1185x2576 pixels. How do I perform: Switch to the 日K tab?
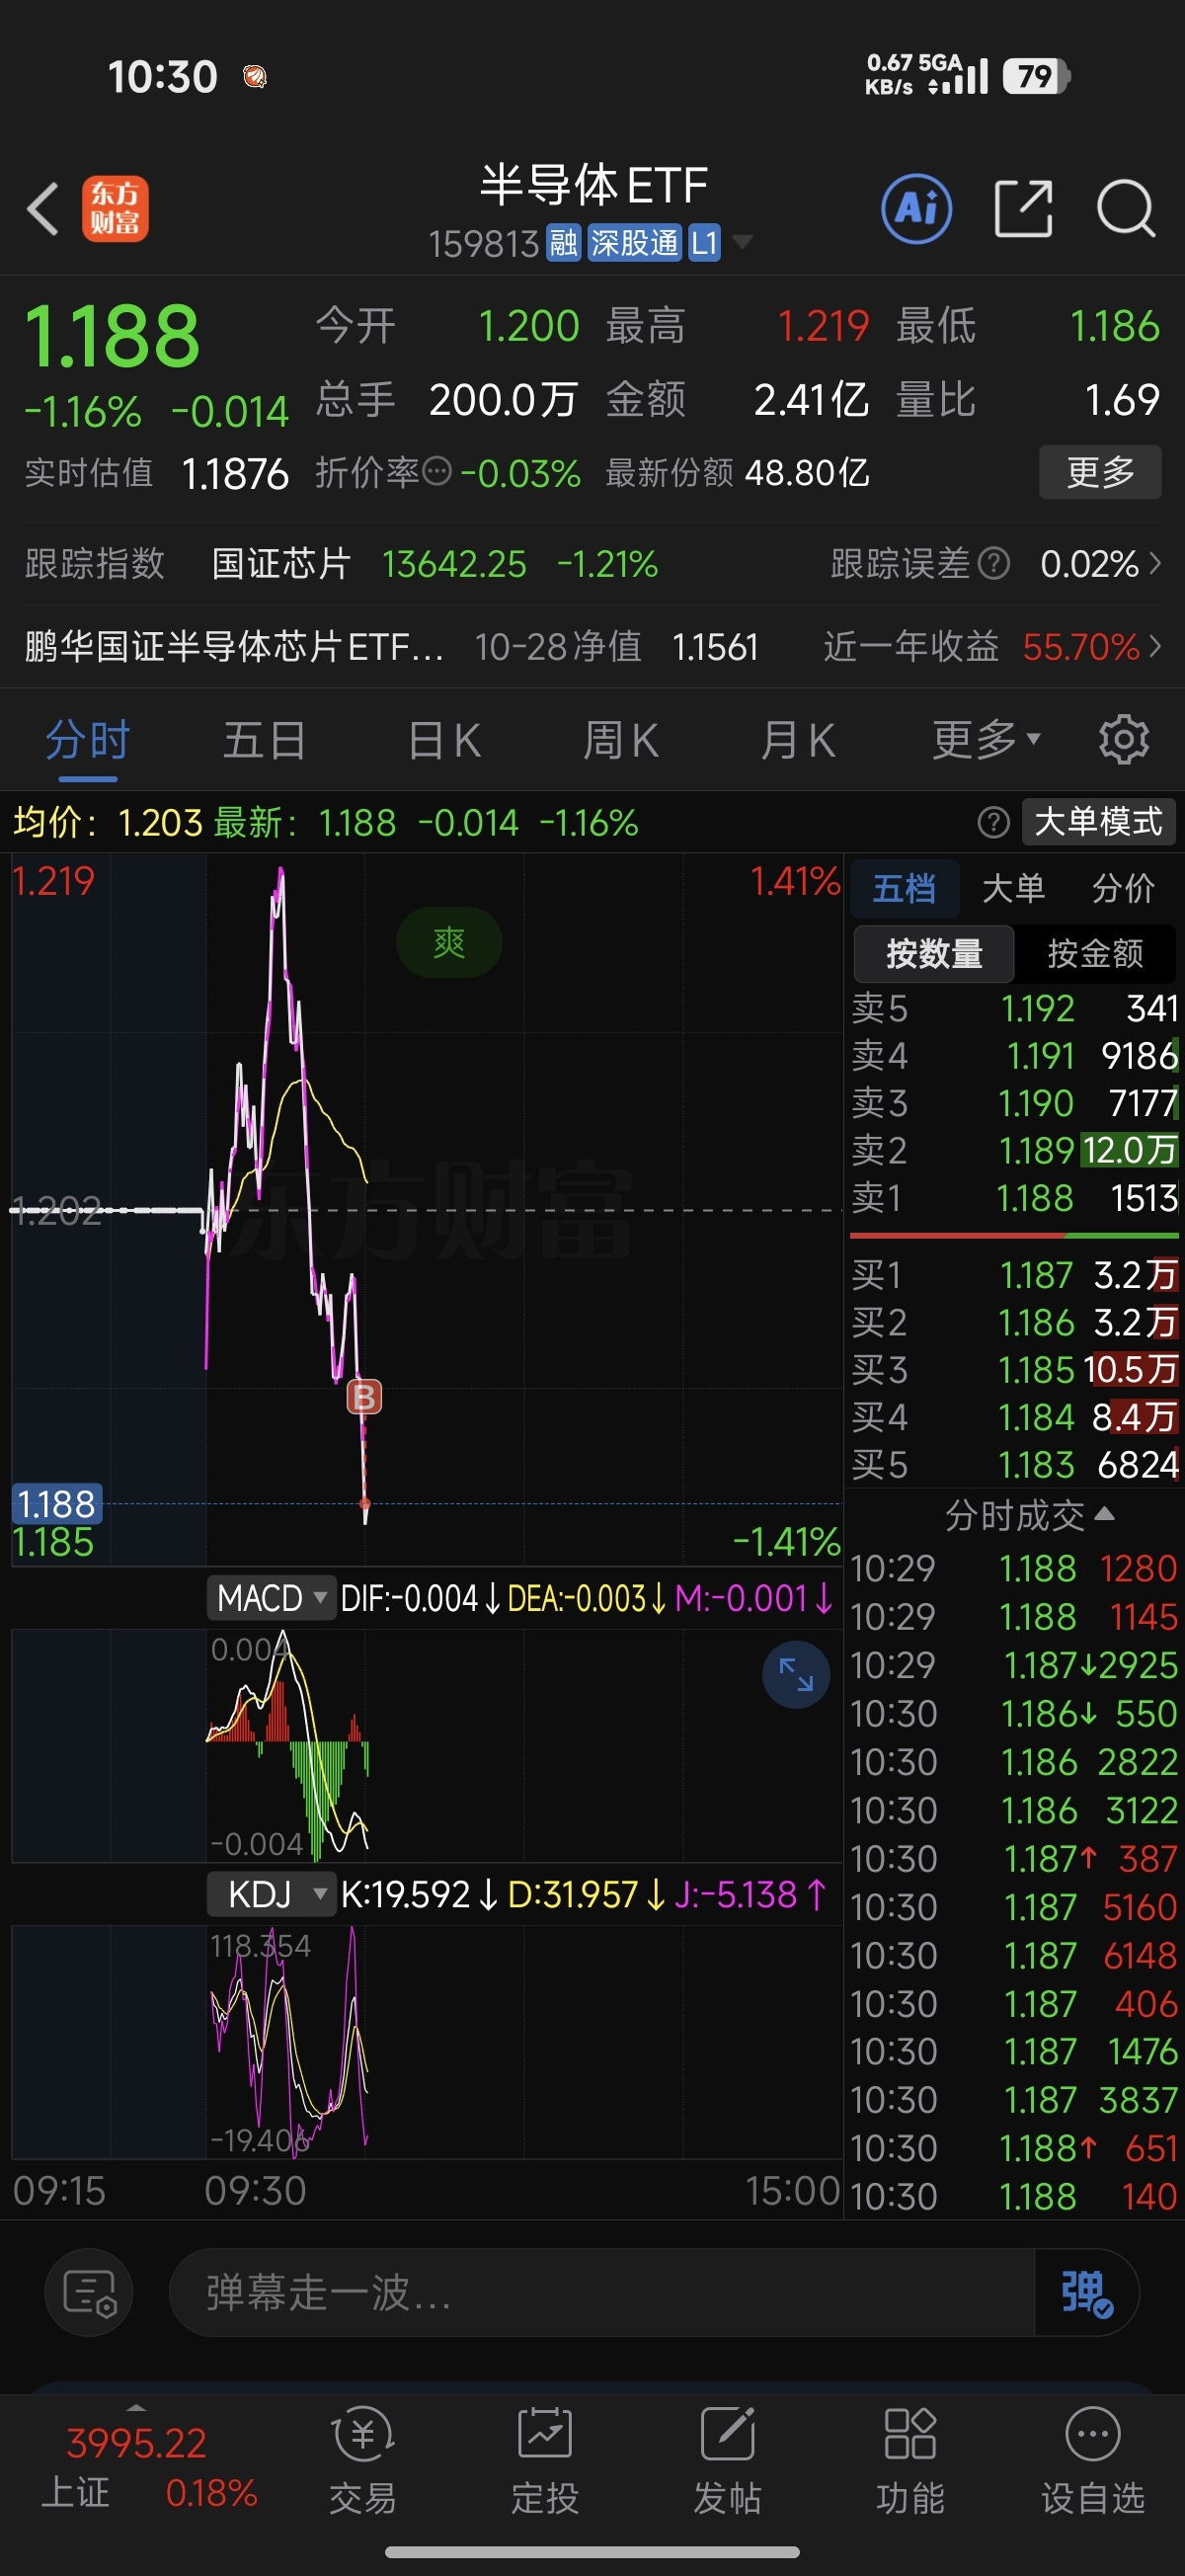click(445, 741)
